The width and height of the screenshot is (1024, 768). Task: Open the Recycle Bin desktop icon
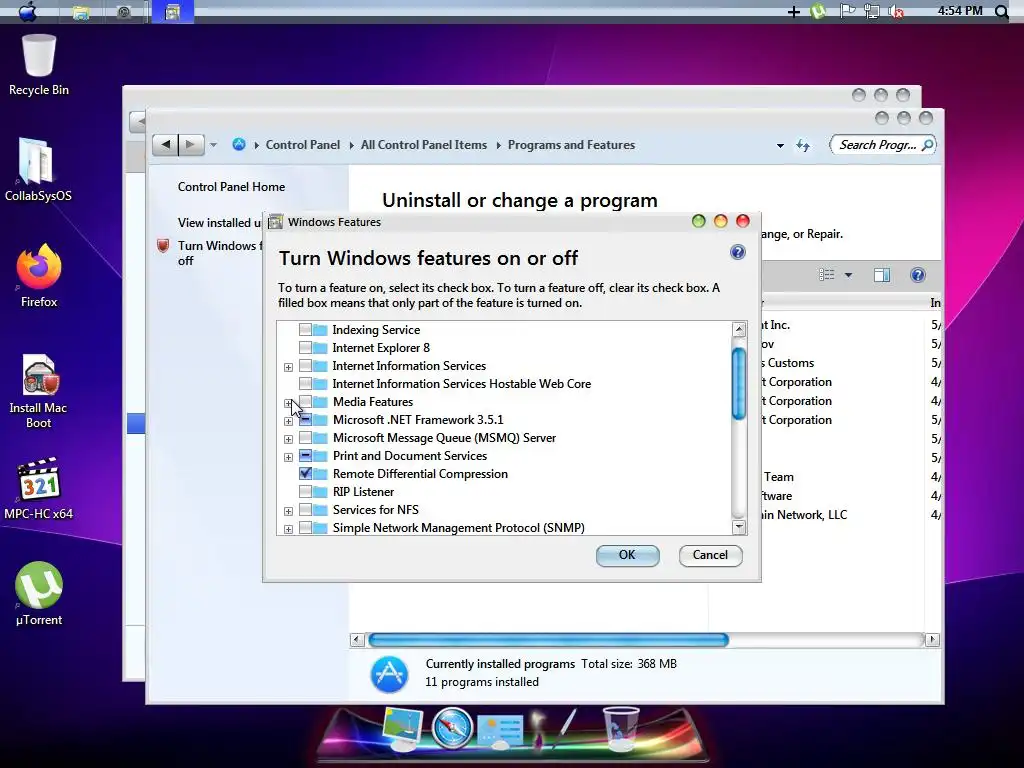tap(39, 65)
